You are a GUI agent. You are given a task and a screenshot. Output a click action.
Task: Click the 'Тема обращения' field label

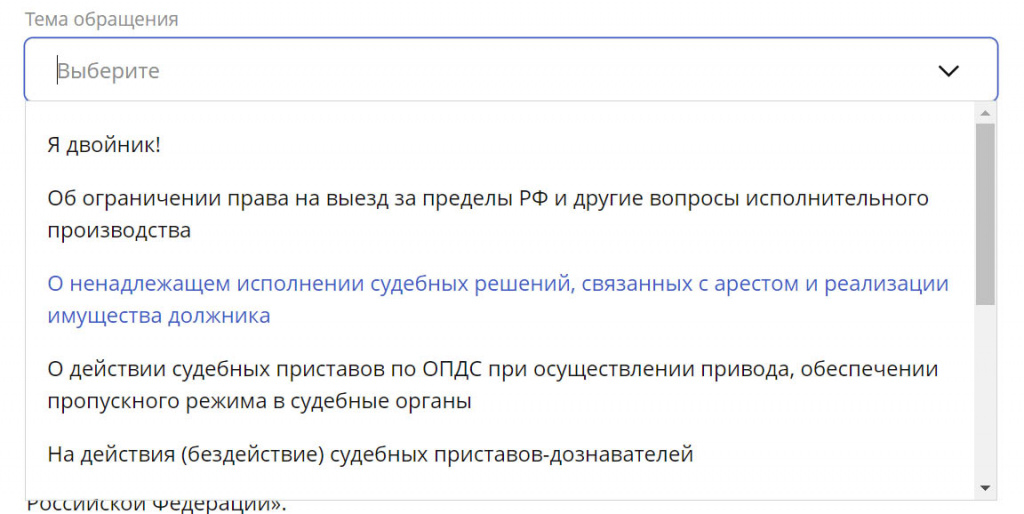[101, 19]
